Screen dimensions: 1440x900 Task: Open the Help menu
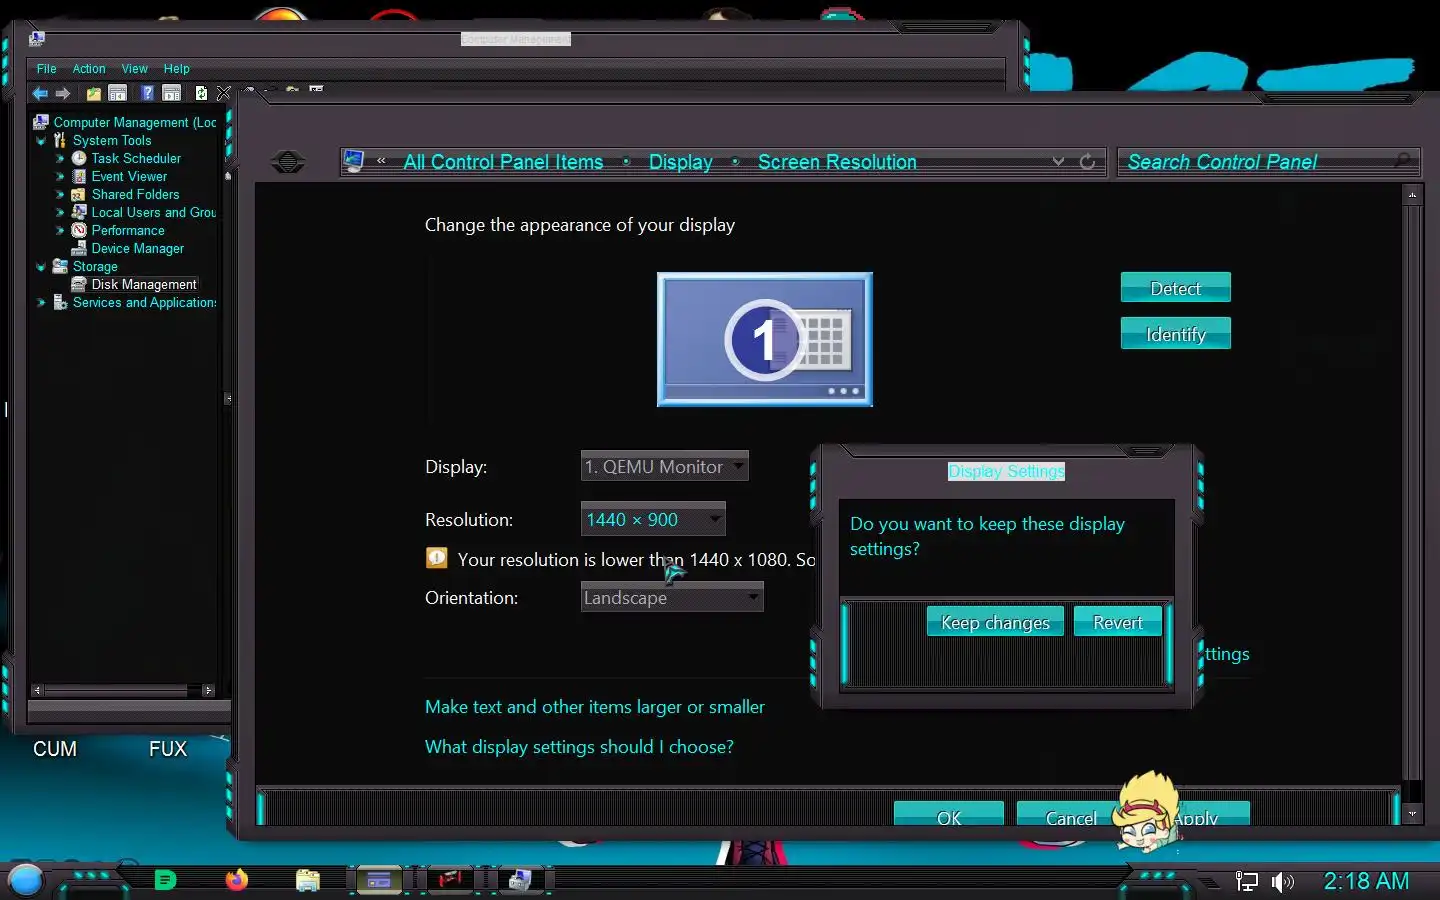[176, 69]
